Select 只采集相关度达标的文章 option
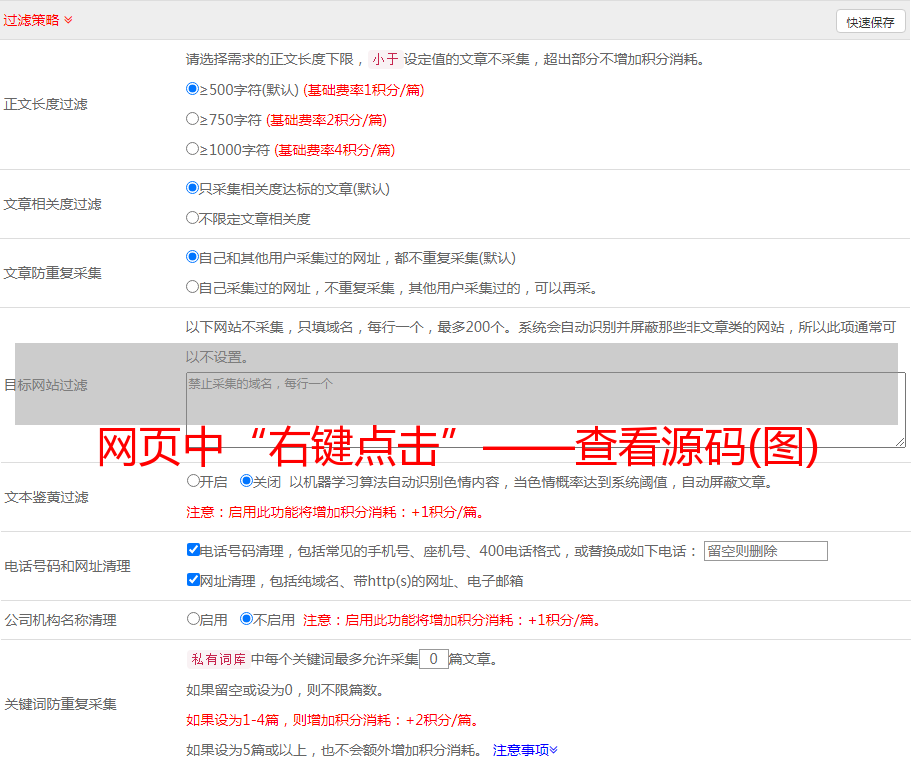This screenshot has height=768, width=912. point(193,188)
